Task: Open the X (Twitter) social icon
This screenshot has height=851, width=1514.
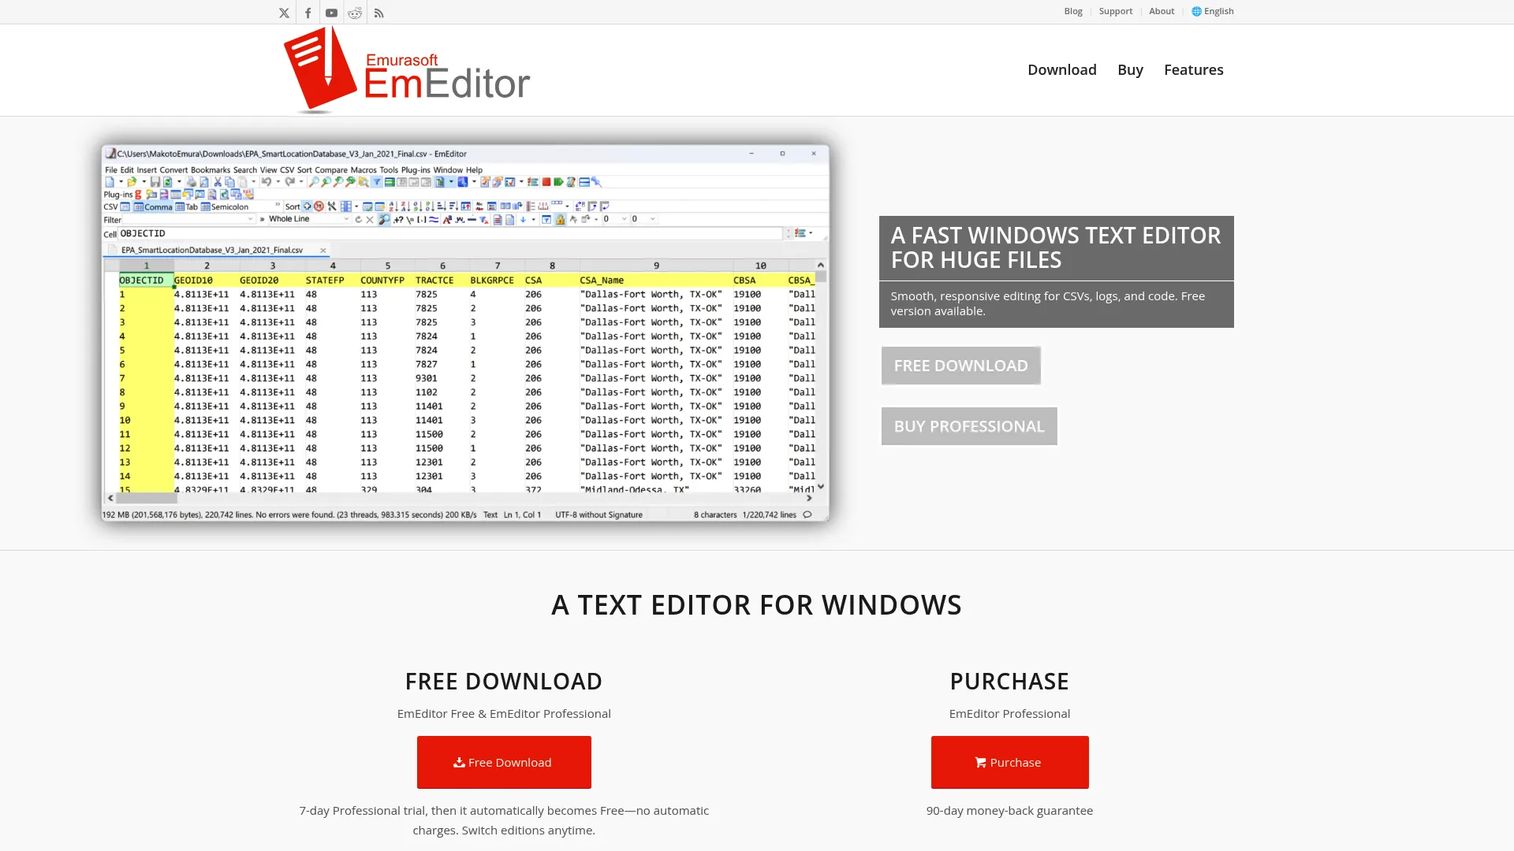Action: coord(284,13)
